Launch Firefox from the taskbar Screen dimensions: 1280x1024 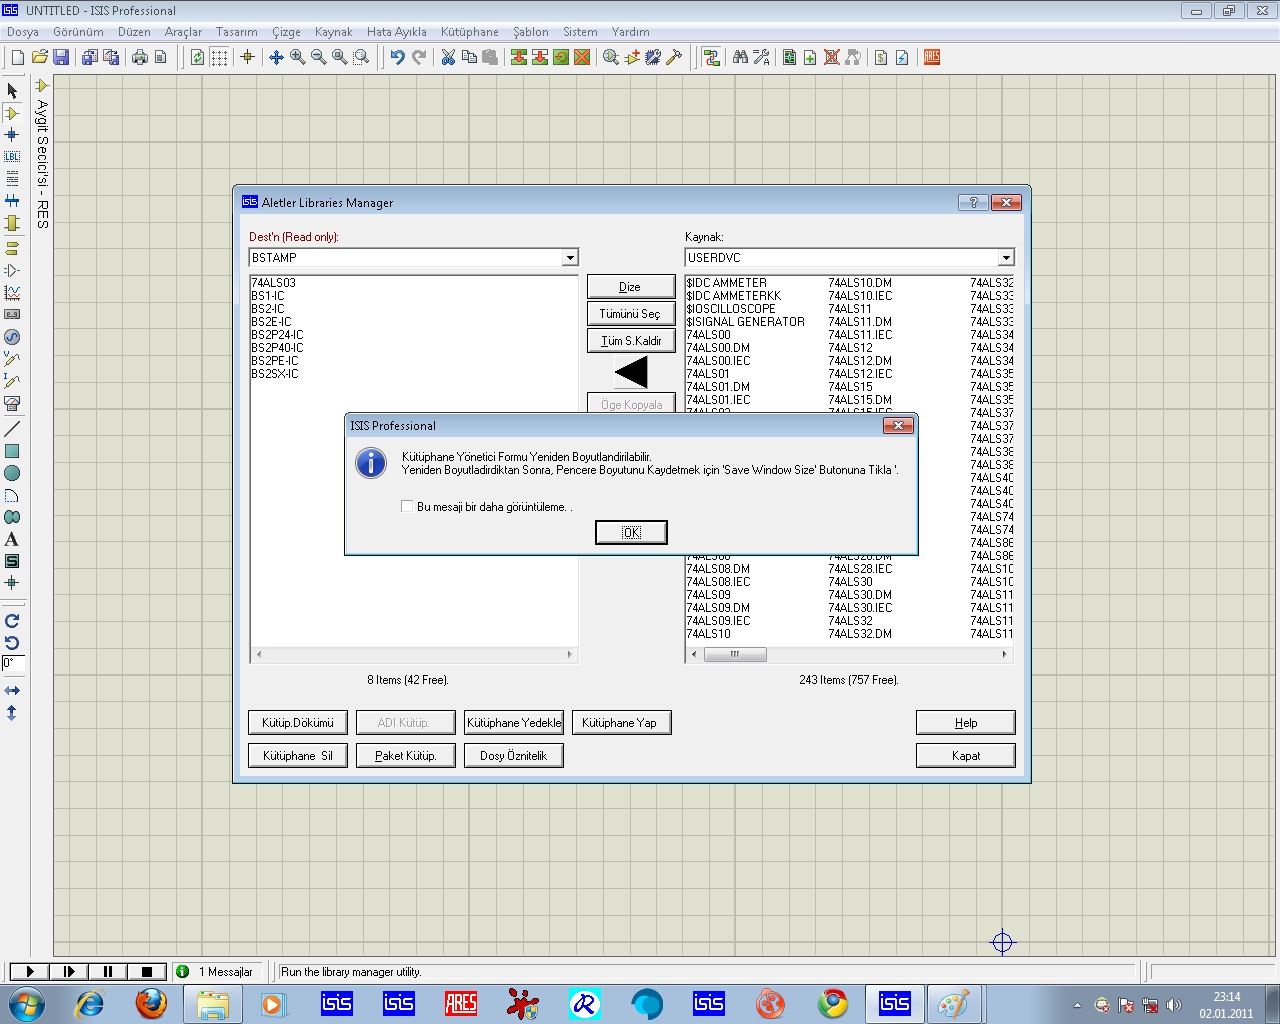click(151, 1003)
